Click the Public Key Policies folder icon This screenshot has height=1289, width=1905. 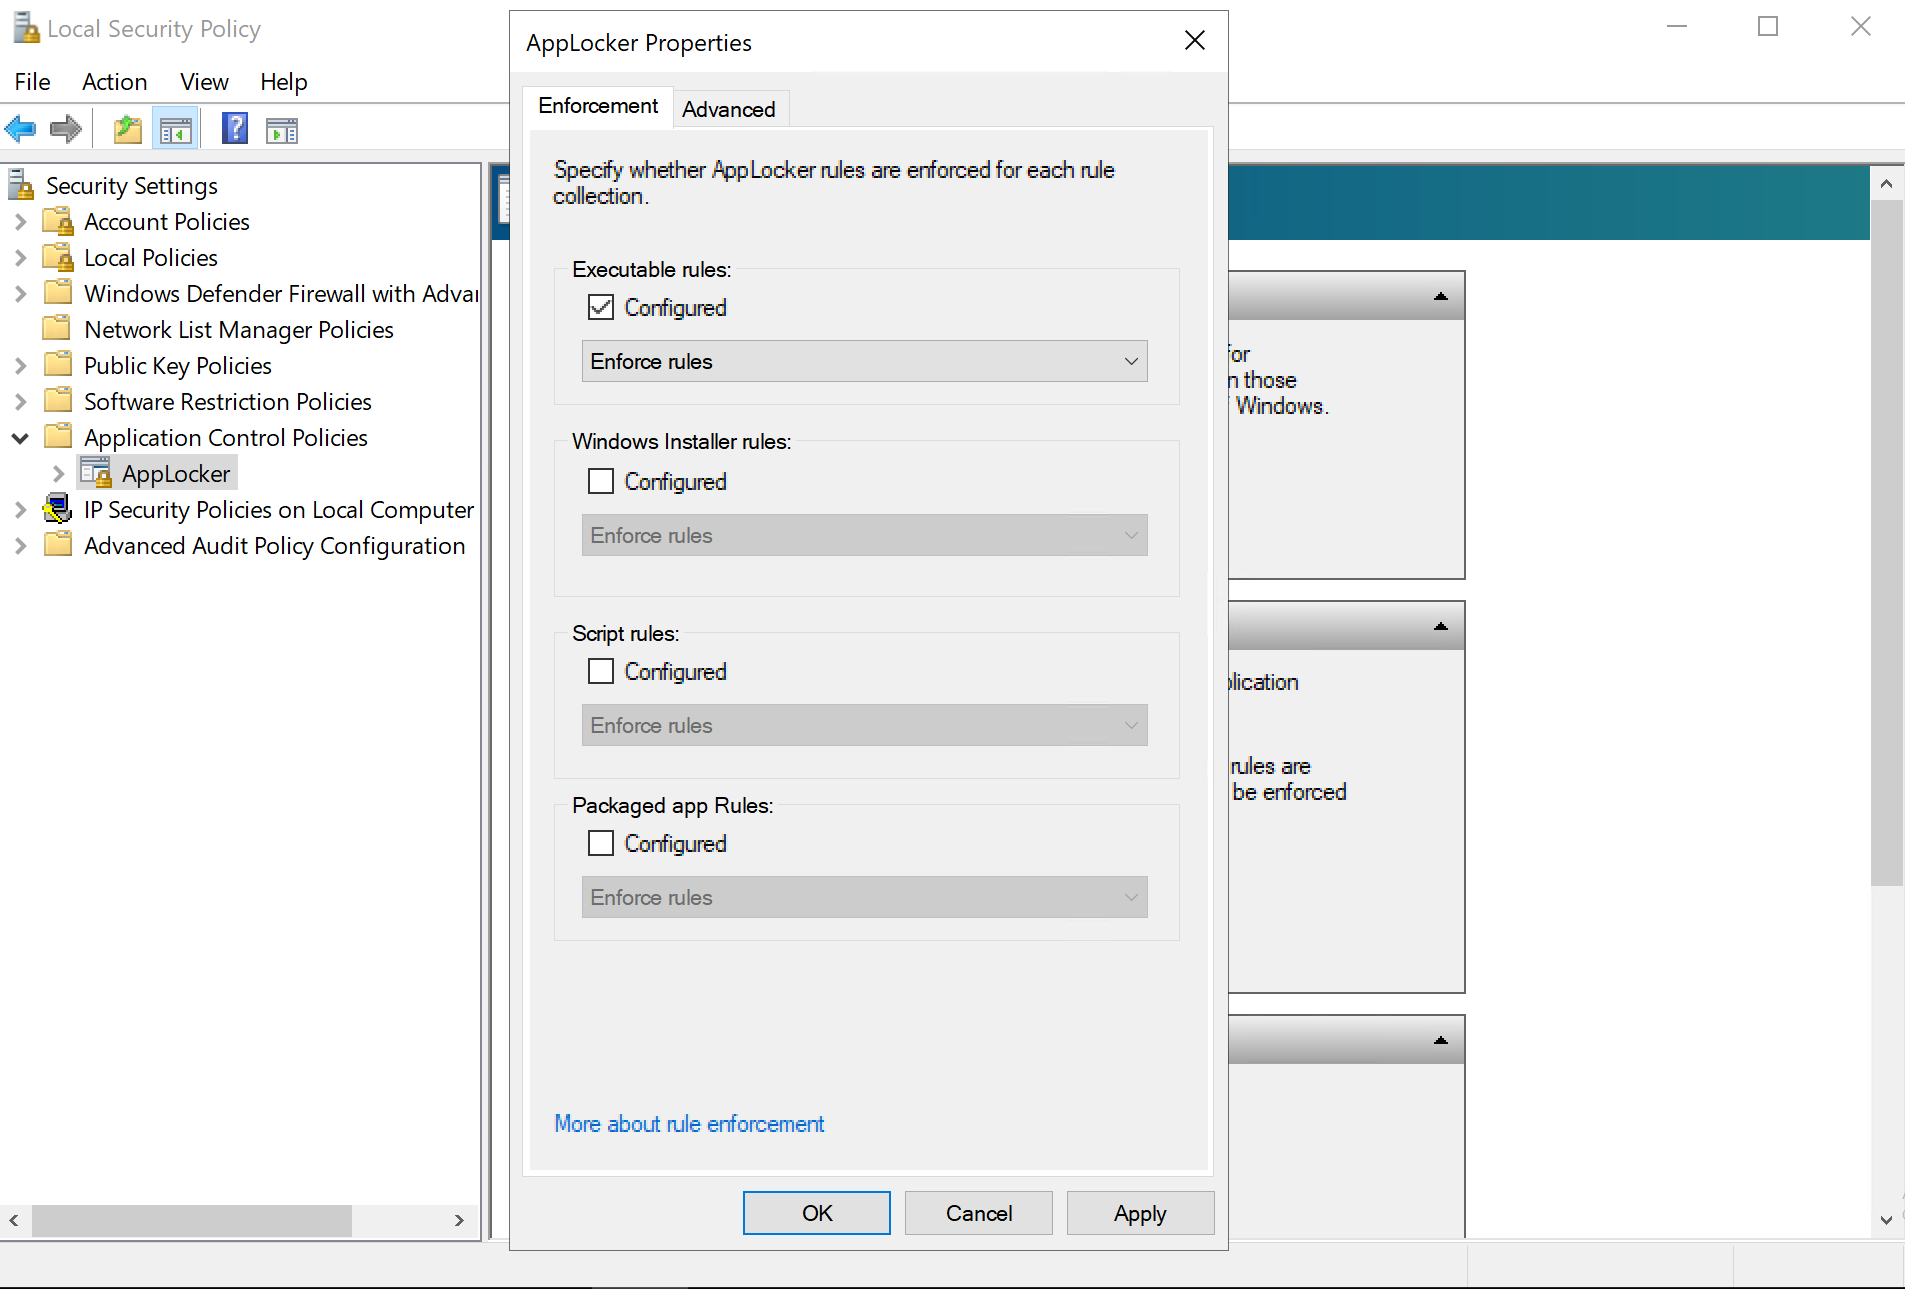[59, 364]
